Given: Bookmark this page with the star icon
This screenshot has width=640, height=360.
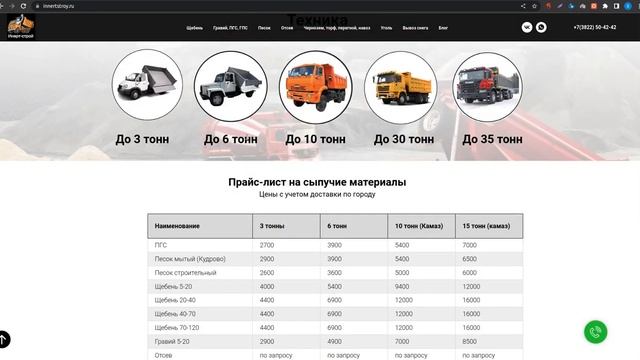Looking at the screenshot, I should (534, 6).
